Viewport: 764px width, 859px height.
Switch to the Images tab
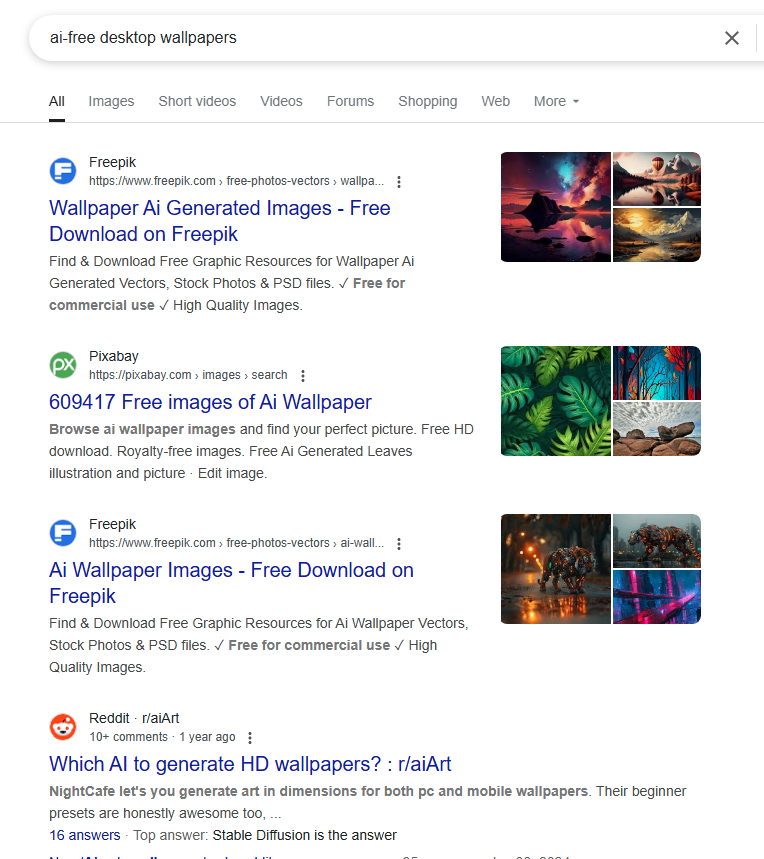pos(111,101)
